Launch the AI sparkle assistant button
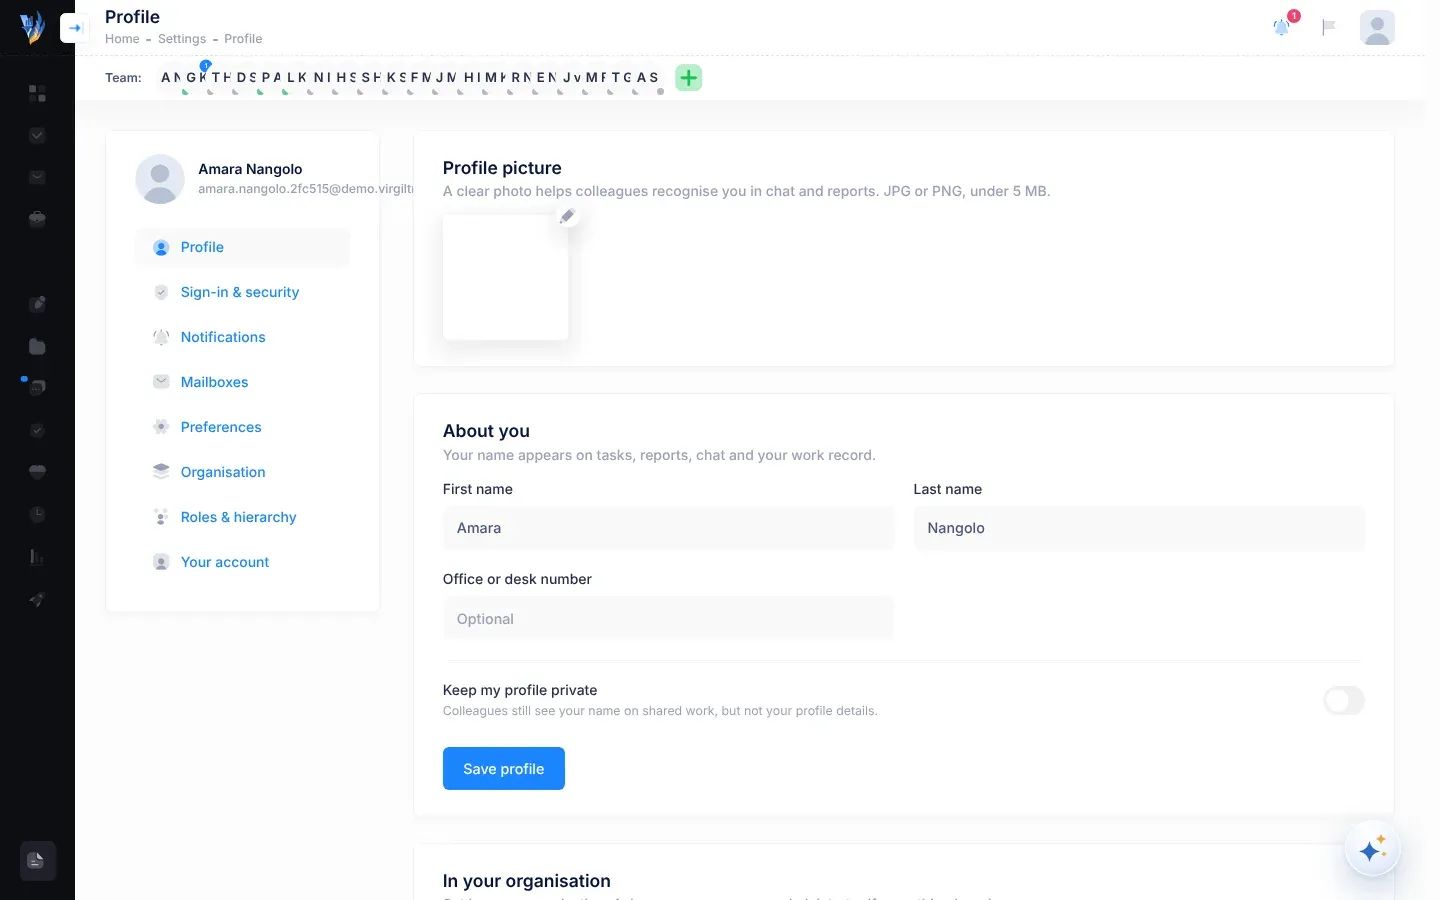 click(x=1372, y=849)
